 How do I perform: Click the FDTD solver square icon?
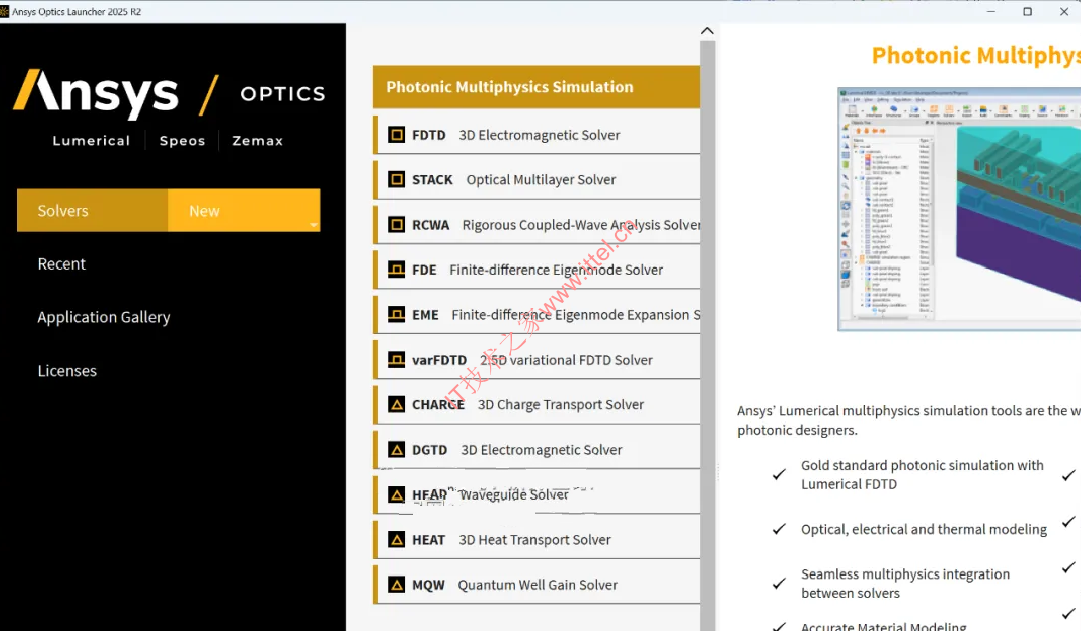[396, 135]
